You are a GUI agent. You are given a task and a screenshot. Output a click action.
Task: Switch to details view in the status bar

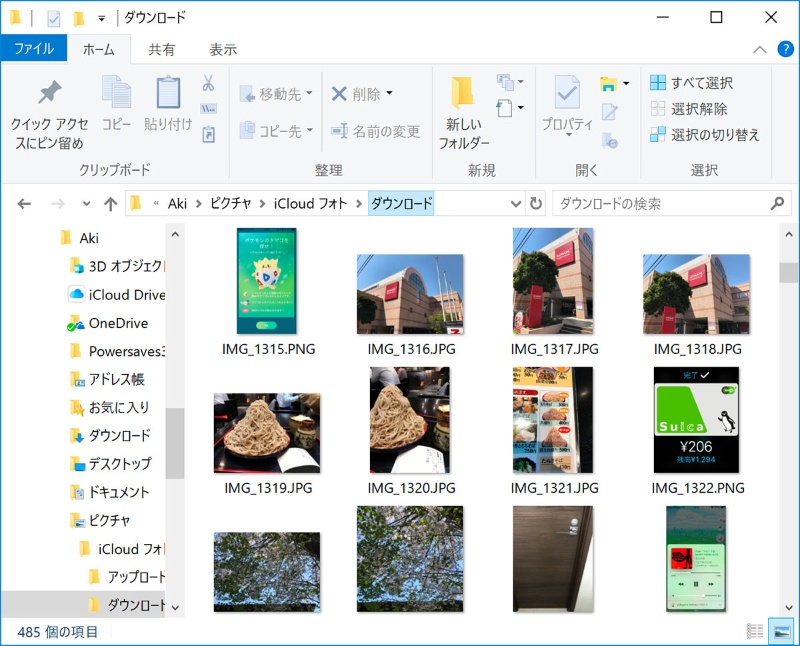[754, 631]
